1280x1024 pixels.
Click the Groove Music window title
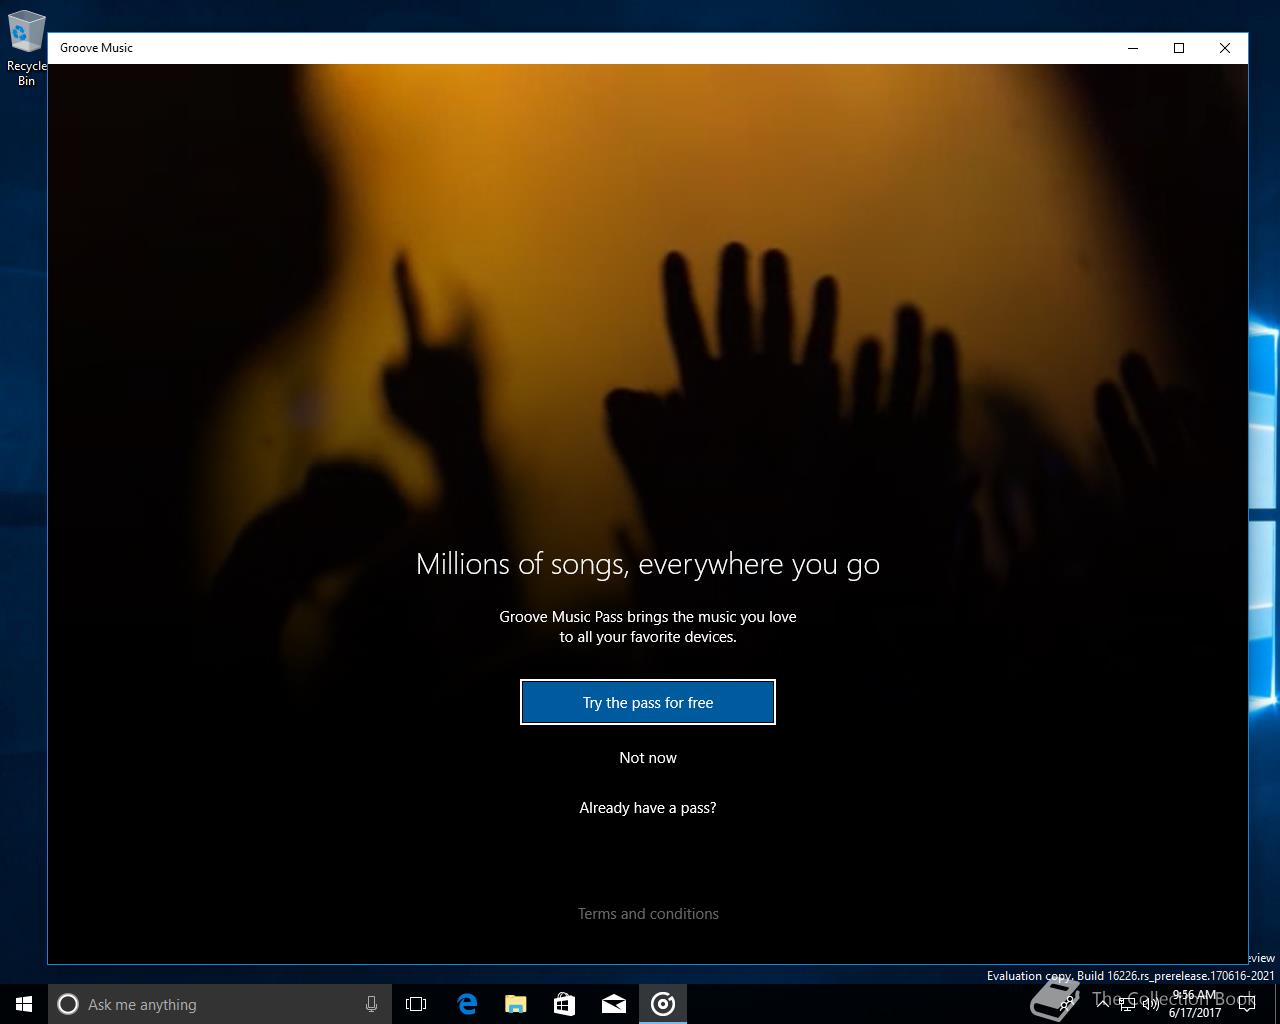point(96,48)
